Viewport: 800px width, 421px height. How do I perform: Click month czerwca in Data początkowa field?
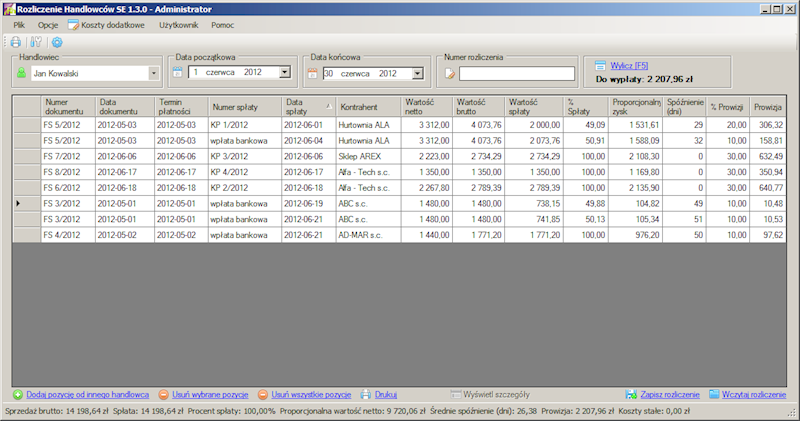point(220,72)
